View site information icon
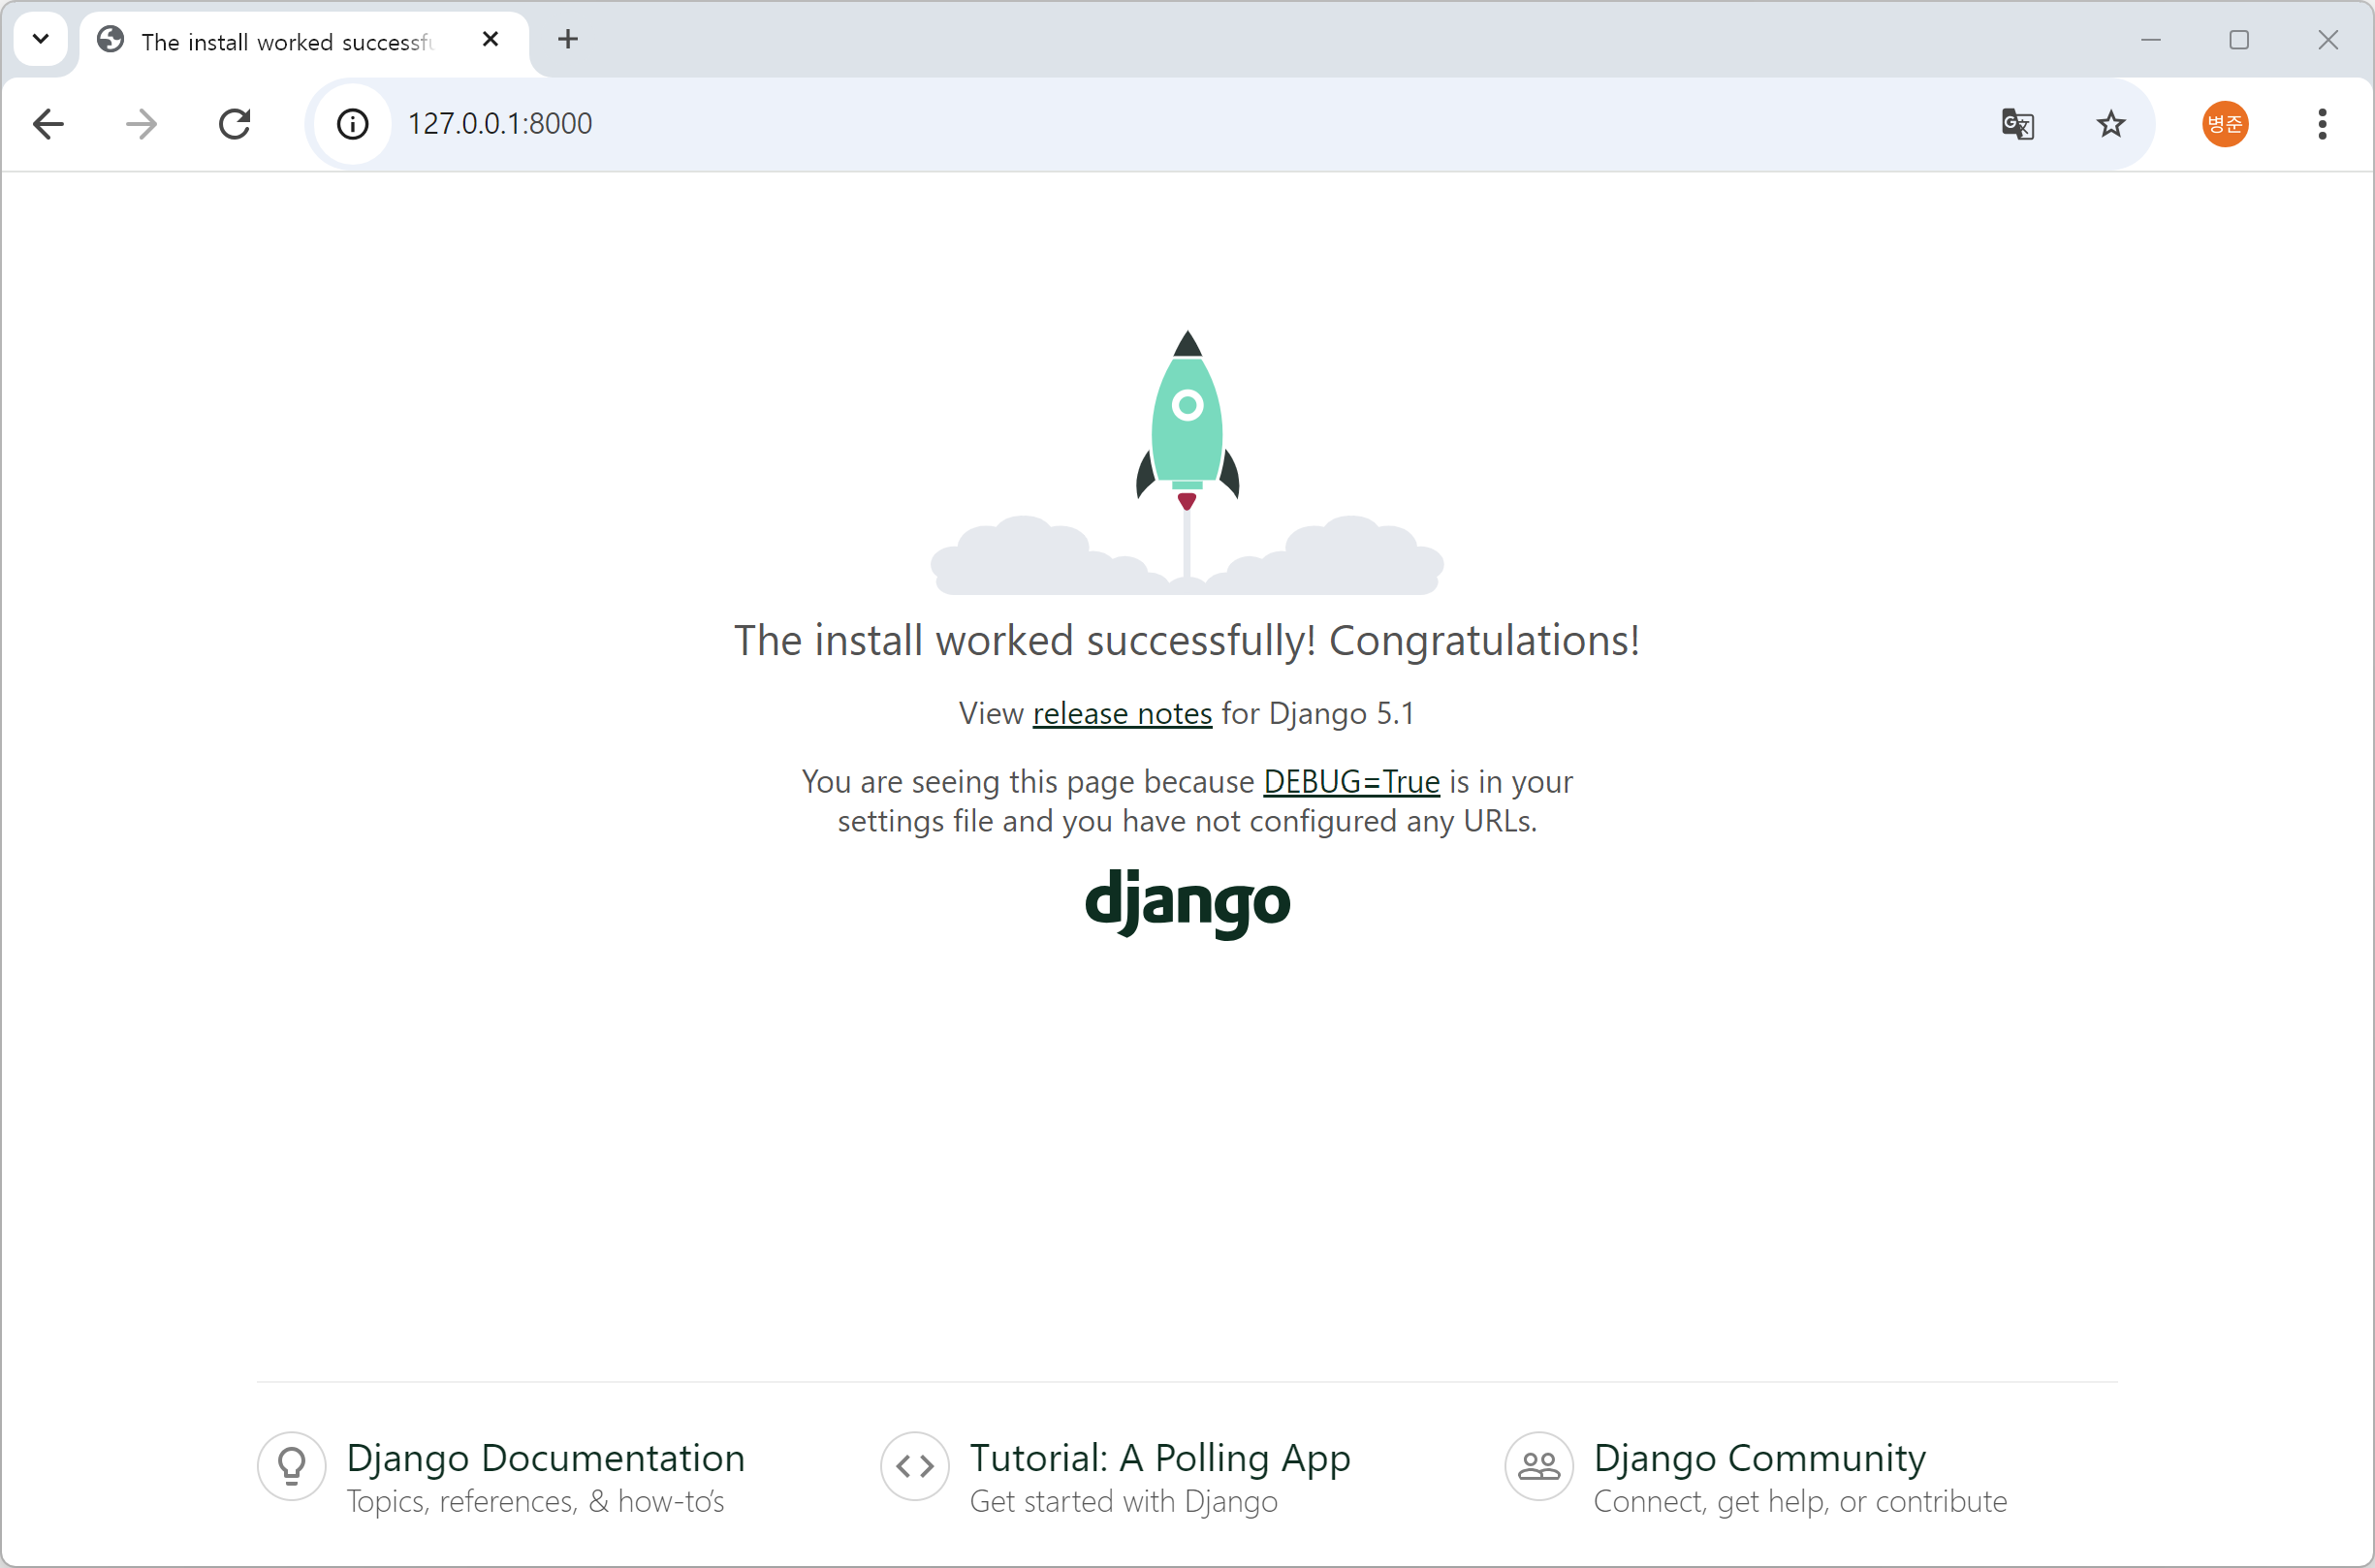2375x1568 pixels. [x=352, y=124]
